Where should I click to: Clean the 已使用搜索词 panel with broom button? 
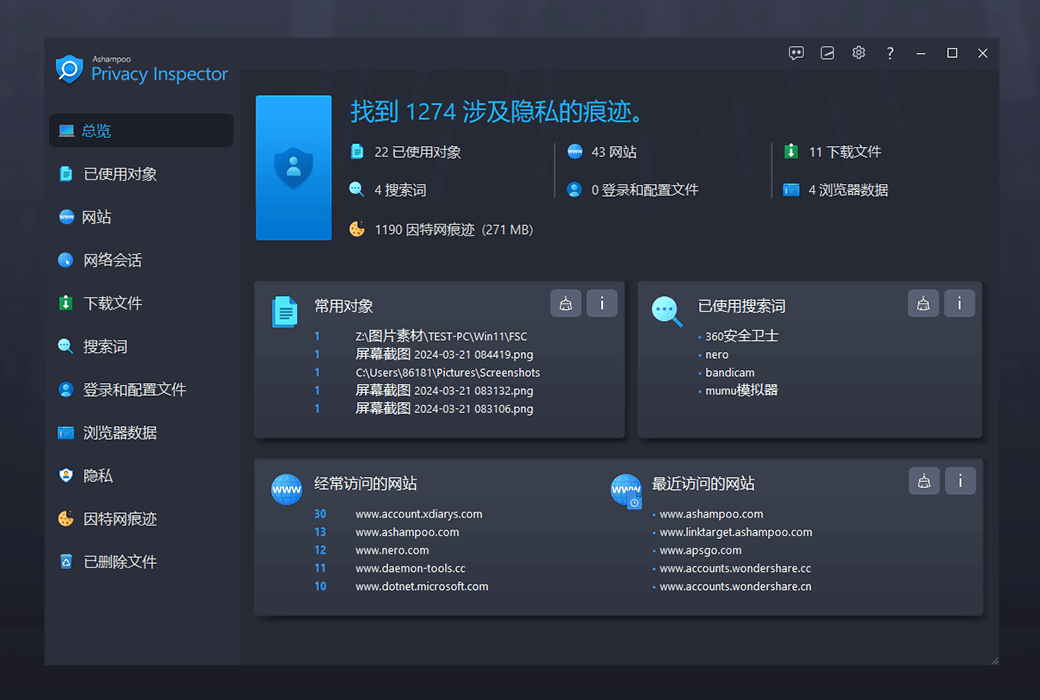pyautogui.click(x=923, y=303)
